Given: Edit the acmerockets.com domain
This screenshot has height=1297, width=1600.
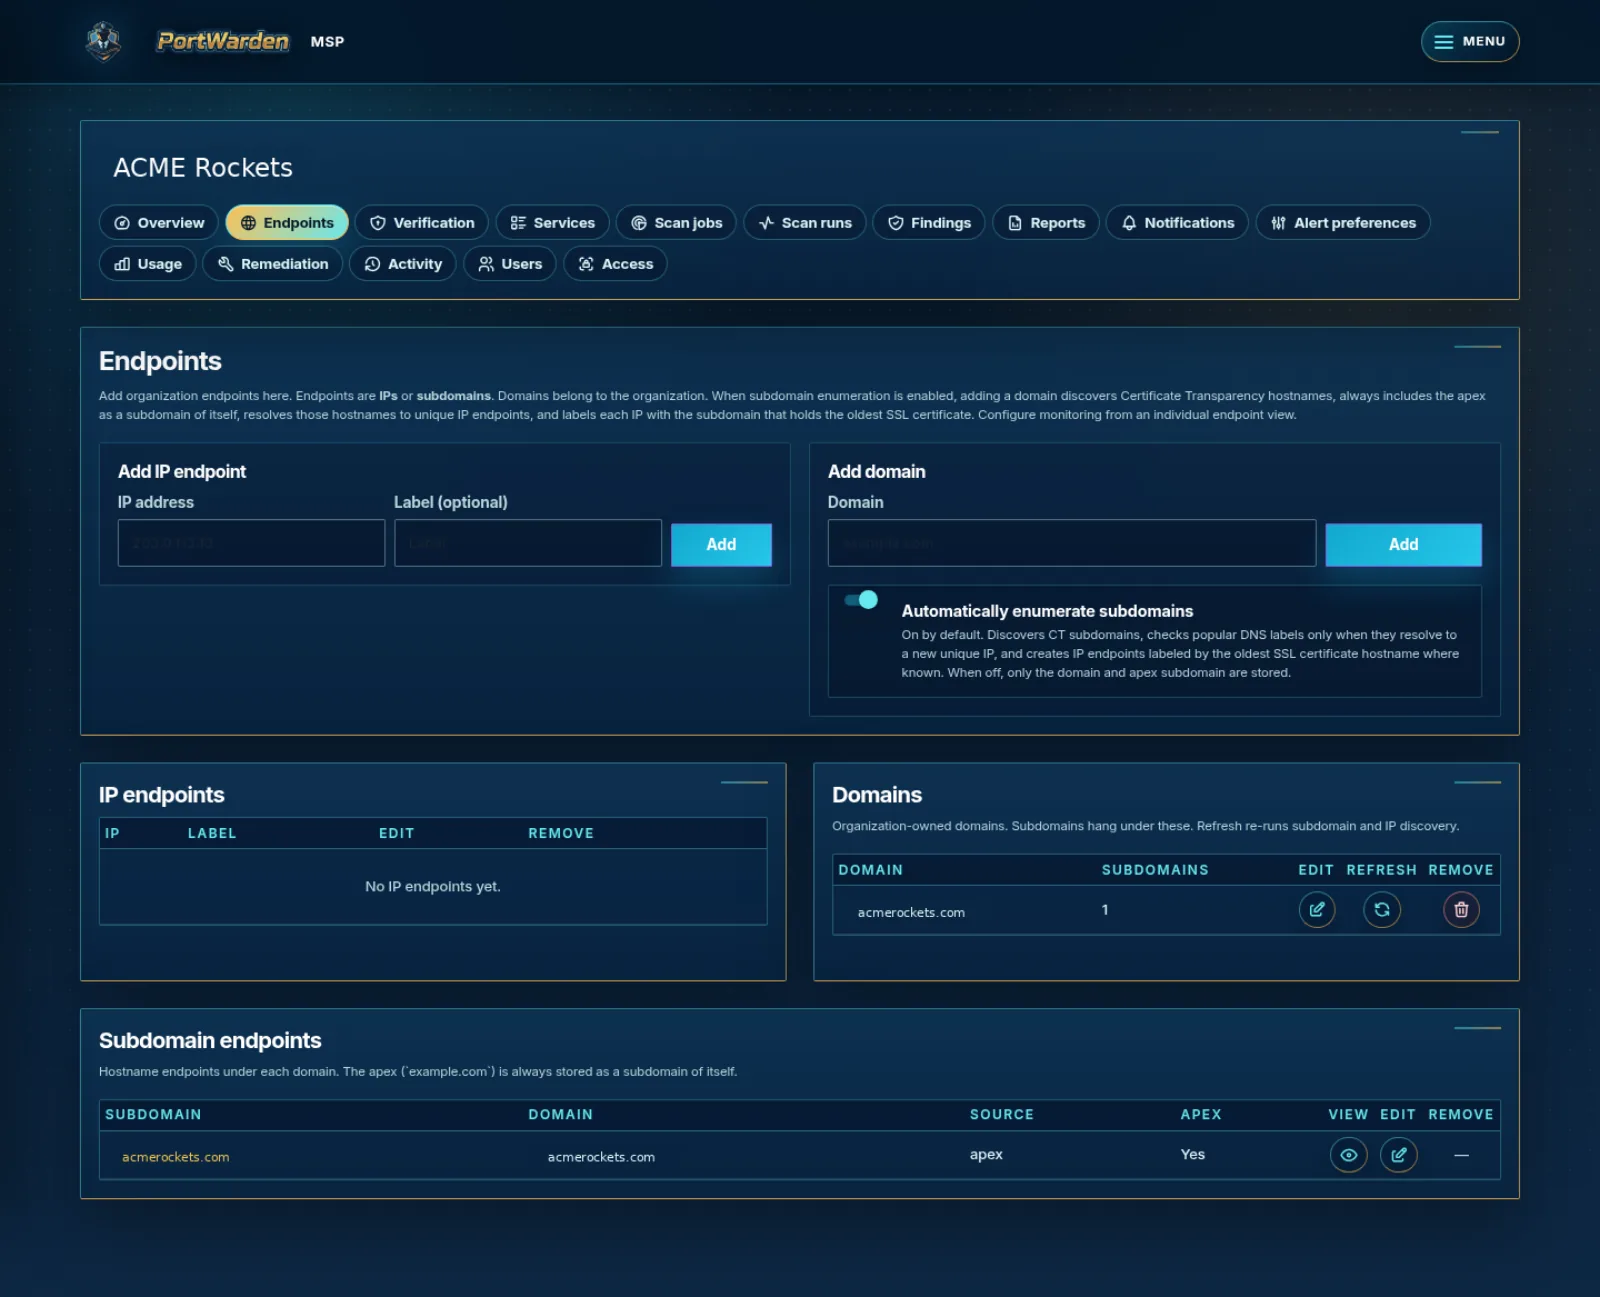Looking at the screenshot, I should 1317,910.
